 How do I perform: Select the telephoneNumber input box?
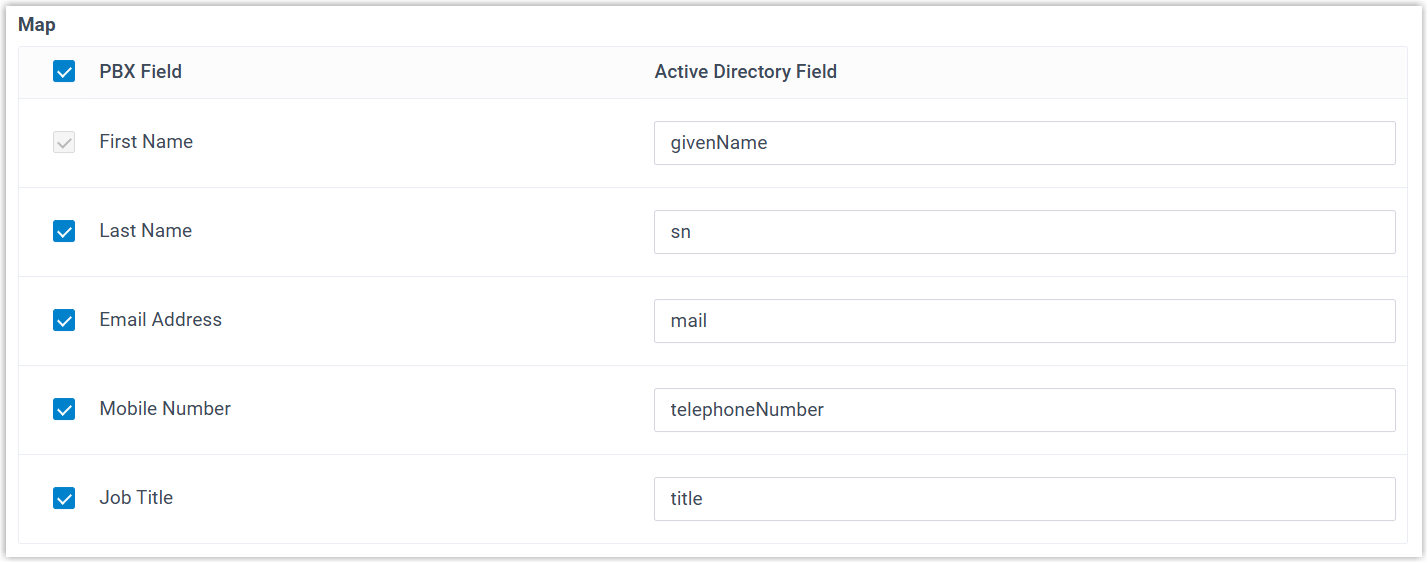tap(1024, 410)
